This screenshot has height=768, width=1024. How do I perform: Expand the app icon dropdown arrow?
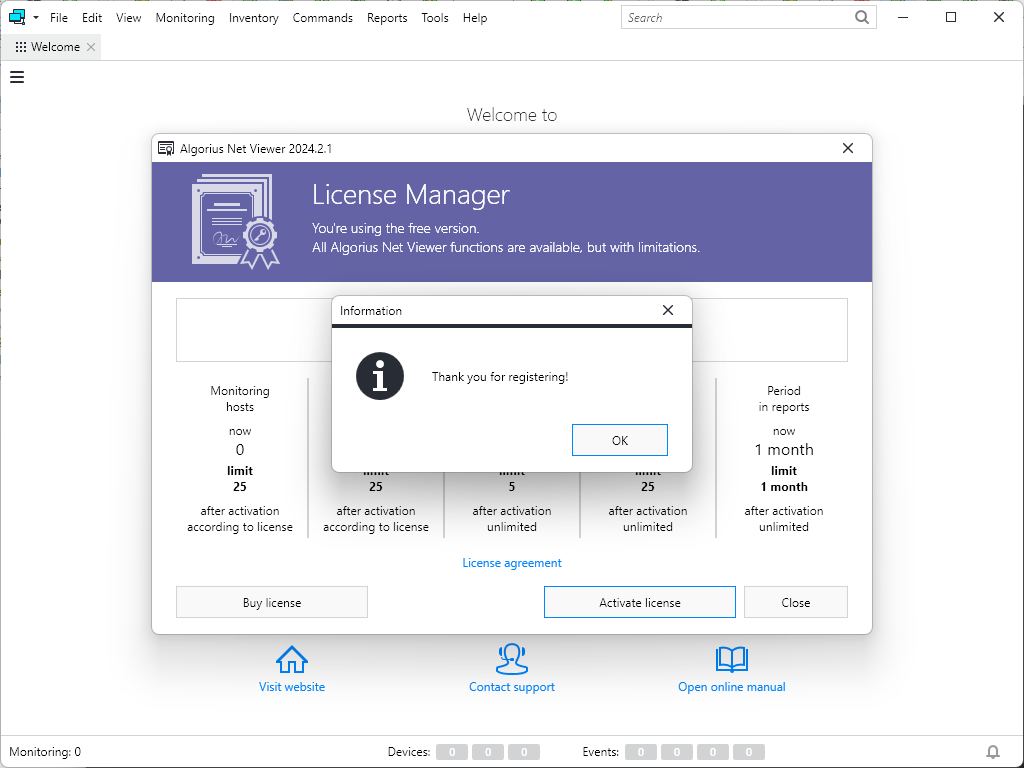tap(36, 18)
